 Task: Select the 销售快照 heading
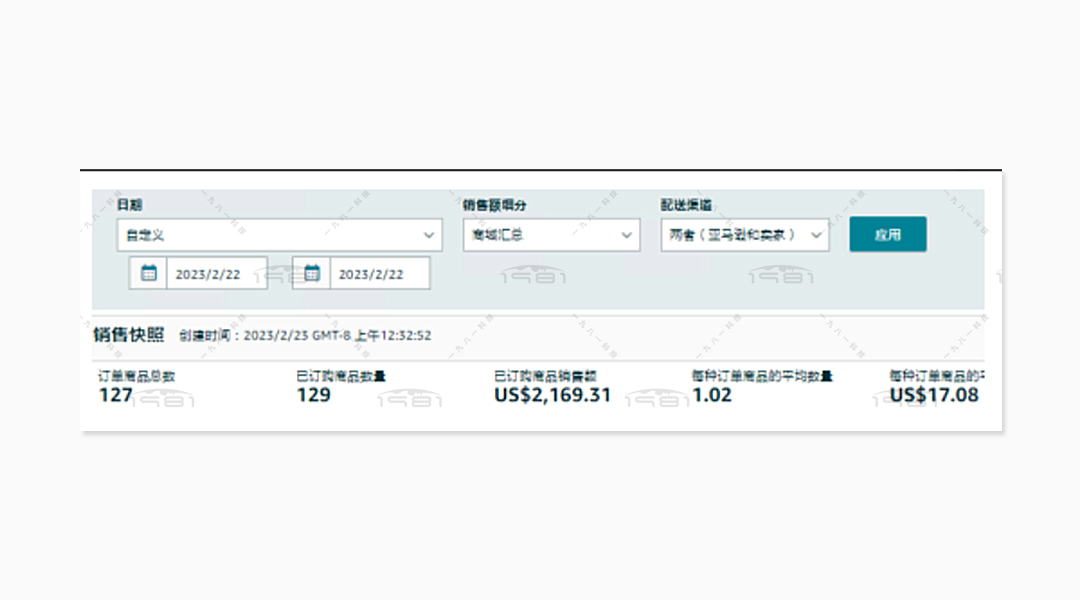(129, 335)
